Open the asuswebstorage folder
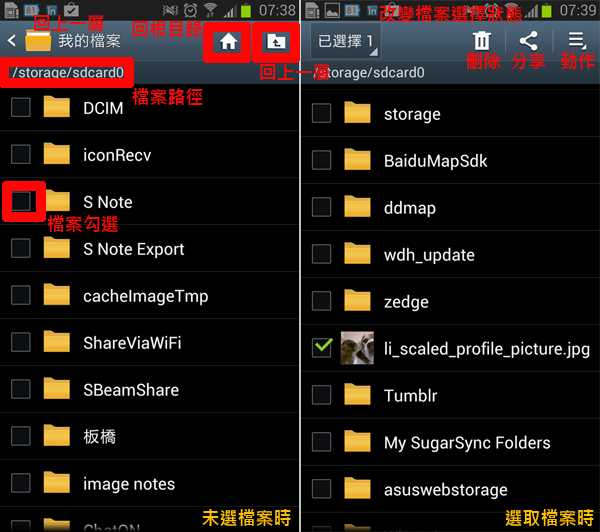 point(450,490)
